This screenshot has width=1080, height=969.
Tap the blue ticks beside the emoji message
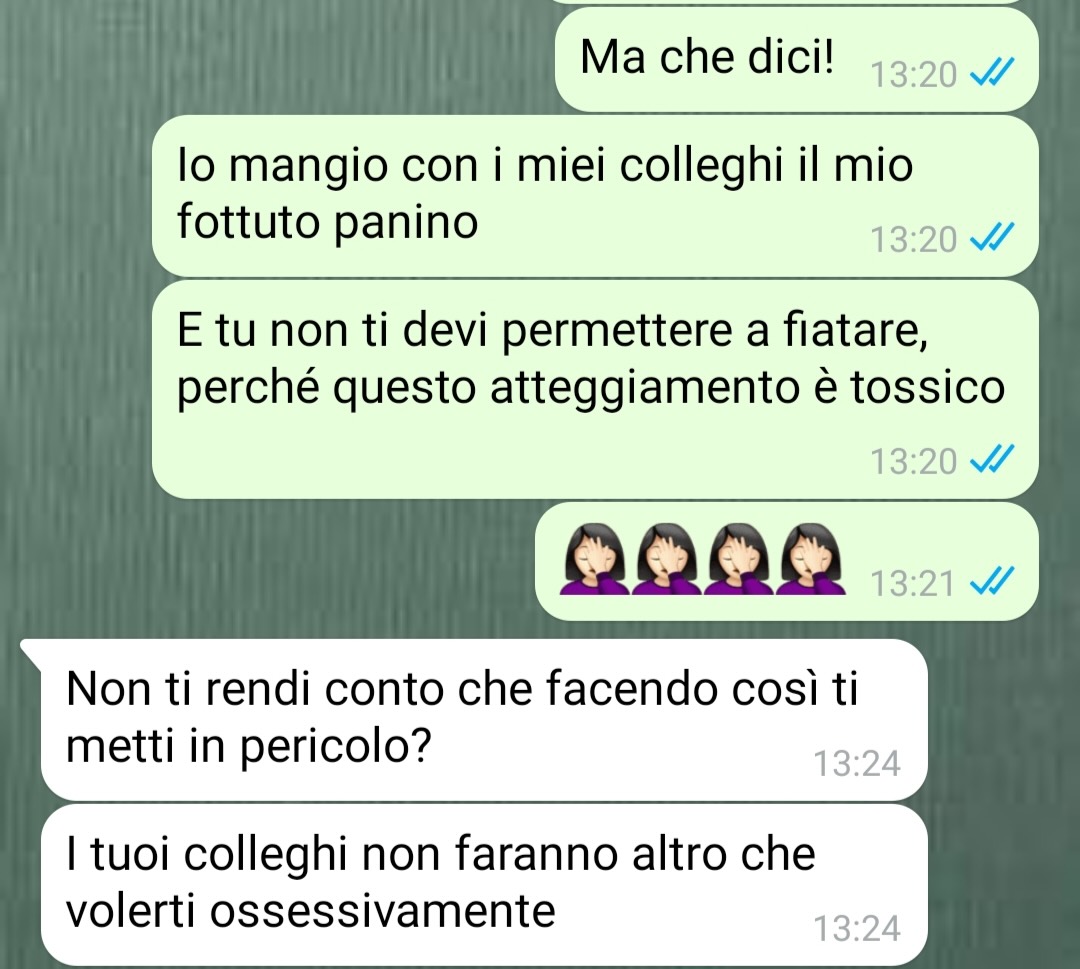[992, 581]
